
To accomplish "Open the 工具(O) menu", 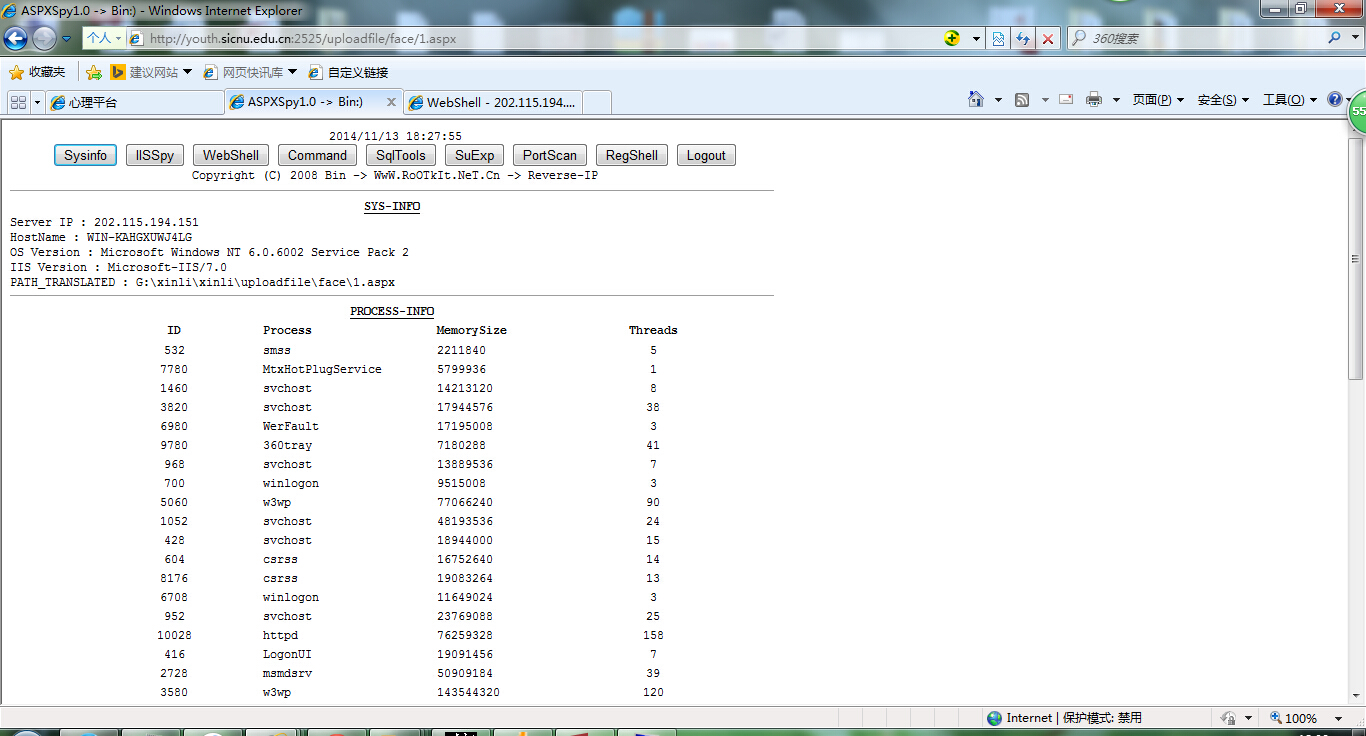I will tap(1290, 100).
